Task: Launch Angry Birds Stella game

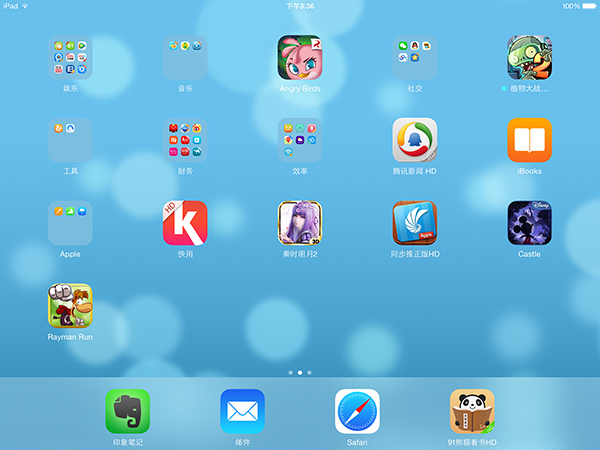Action: point(300,57)
